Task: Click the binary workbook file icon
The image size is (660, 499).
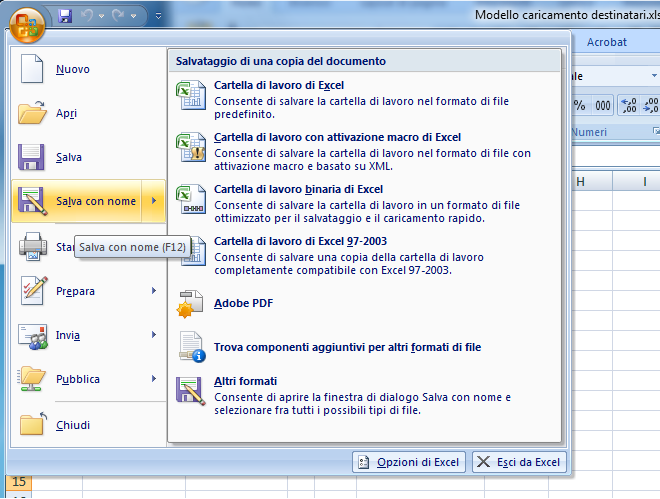Action: click(x=191, y=199)
